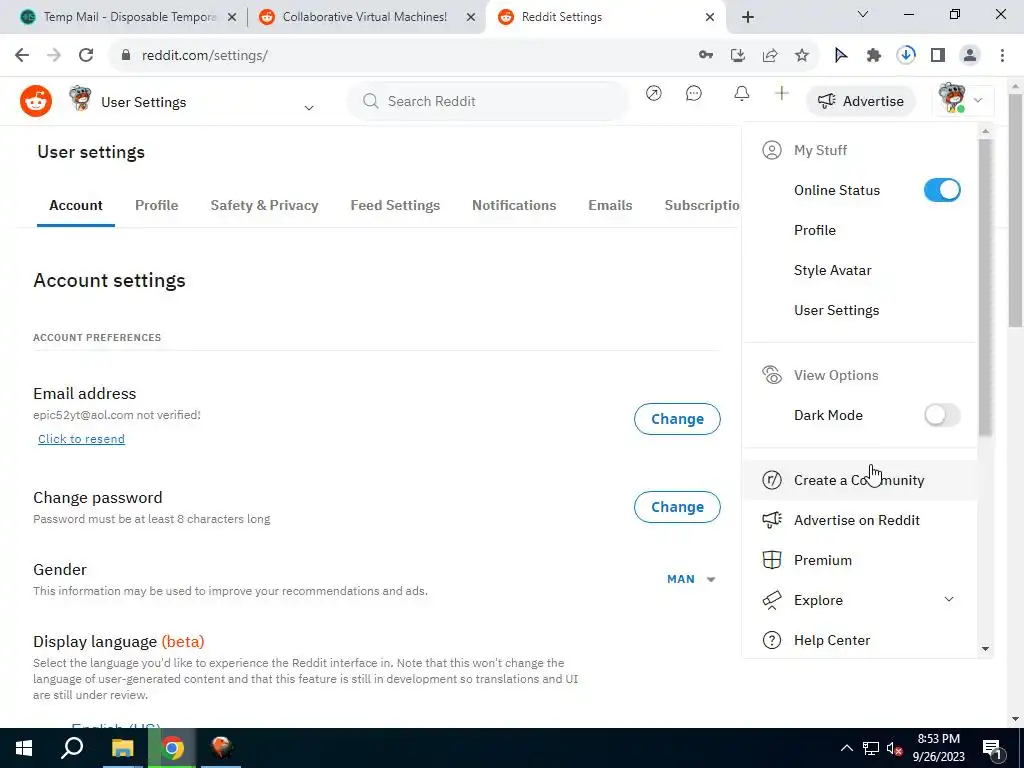Expand the Explore section in menu
The width and height of the screenshot is (1024, 768).
(949, 600)
